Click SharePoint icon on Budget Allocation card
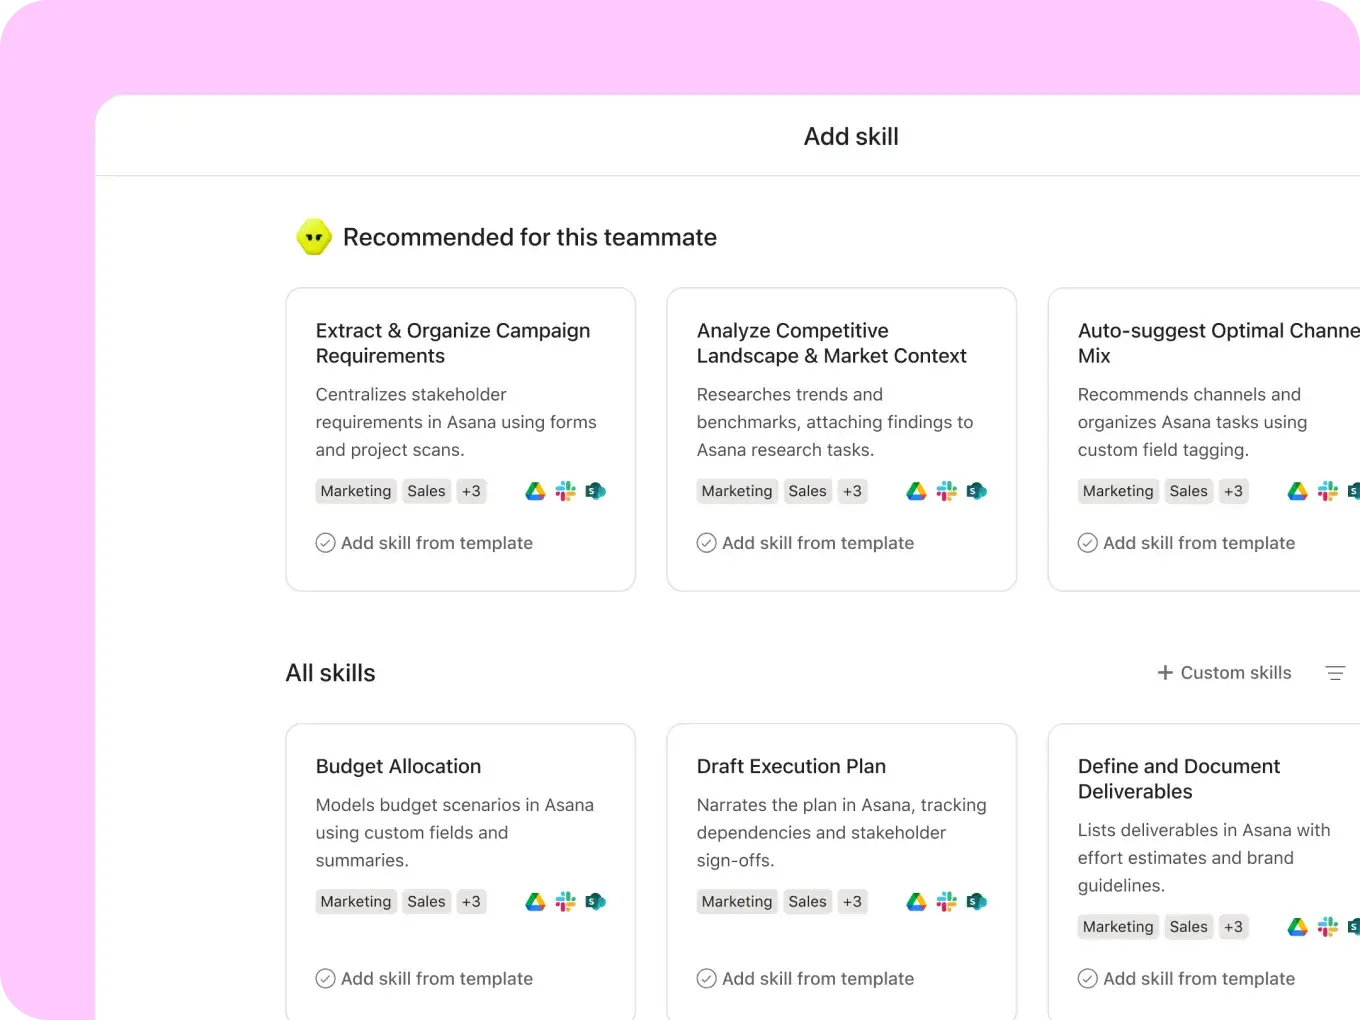This screenshot has width=1360, height=1020. pos(596,902)
